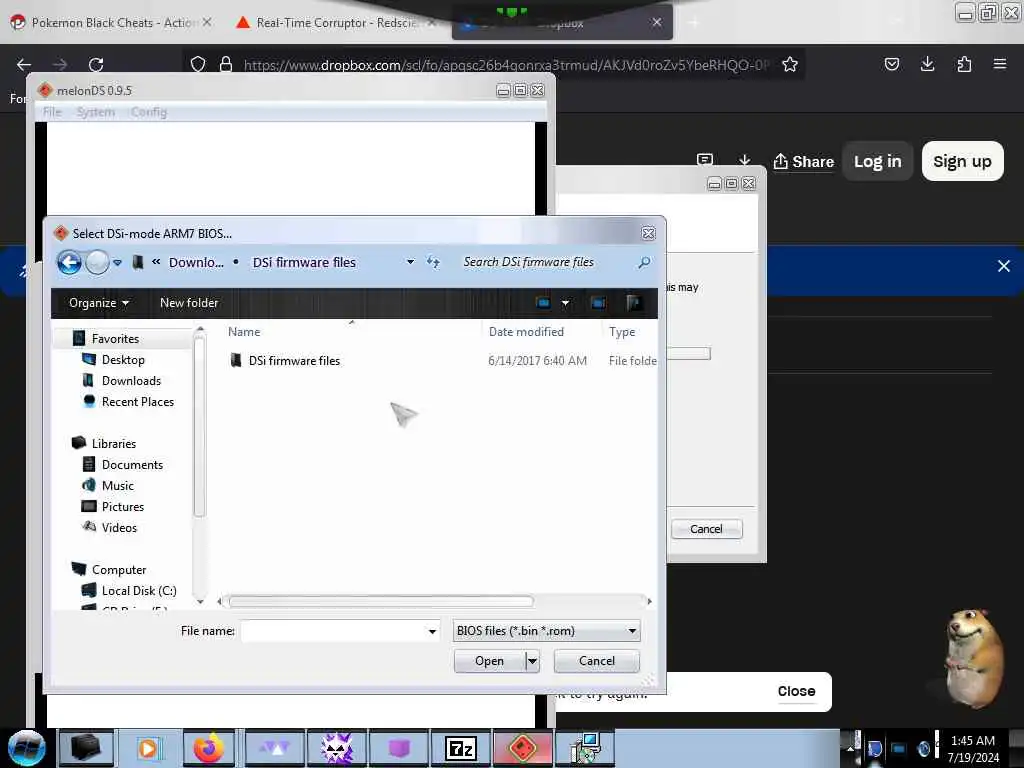Open Desktop in navigation pane
Screen dimensions: 1024x768
tap(123, 360)
